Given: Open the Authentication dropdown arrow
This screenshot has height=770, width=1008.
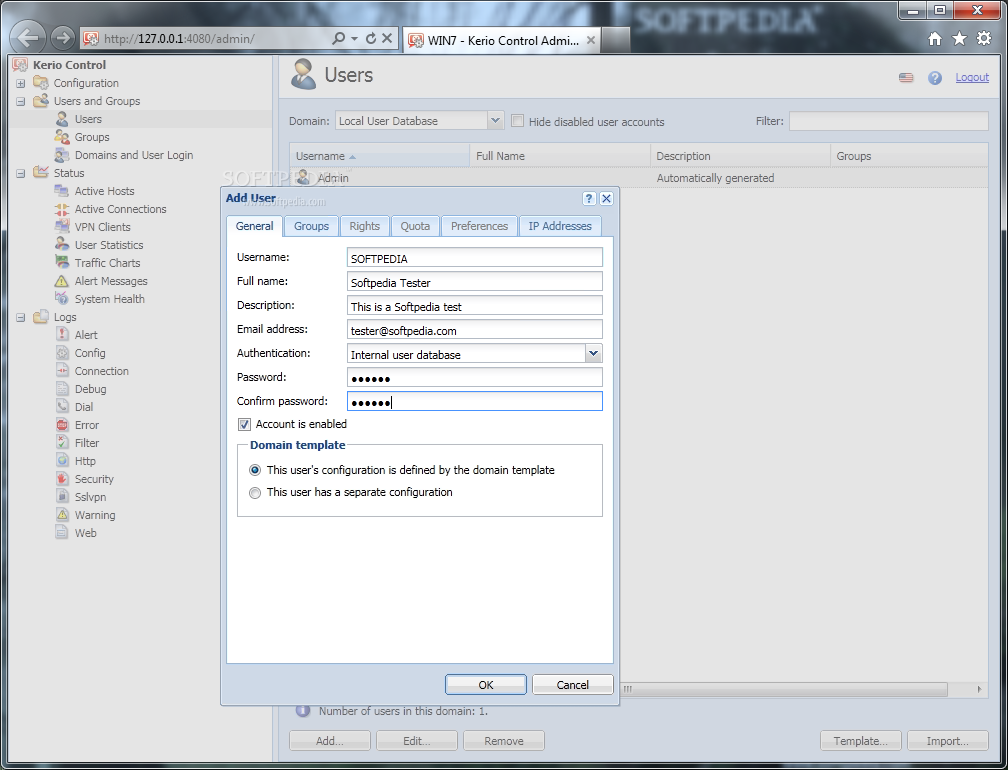Looking at the screenshot, I should [x=593, y=354].
